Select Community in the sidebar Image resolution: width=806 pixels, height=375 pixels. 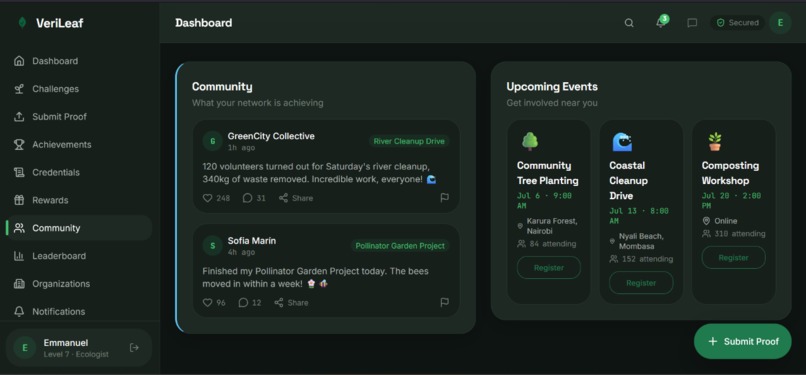(x=79, y=228)
